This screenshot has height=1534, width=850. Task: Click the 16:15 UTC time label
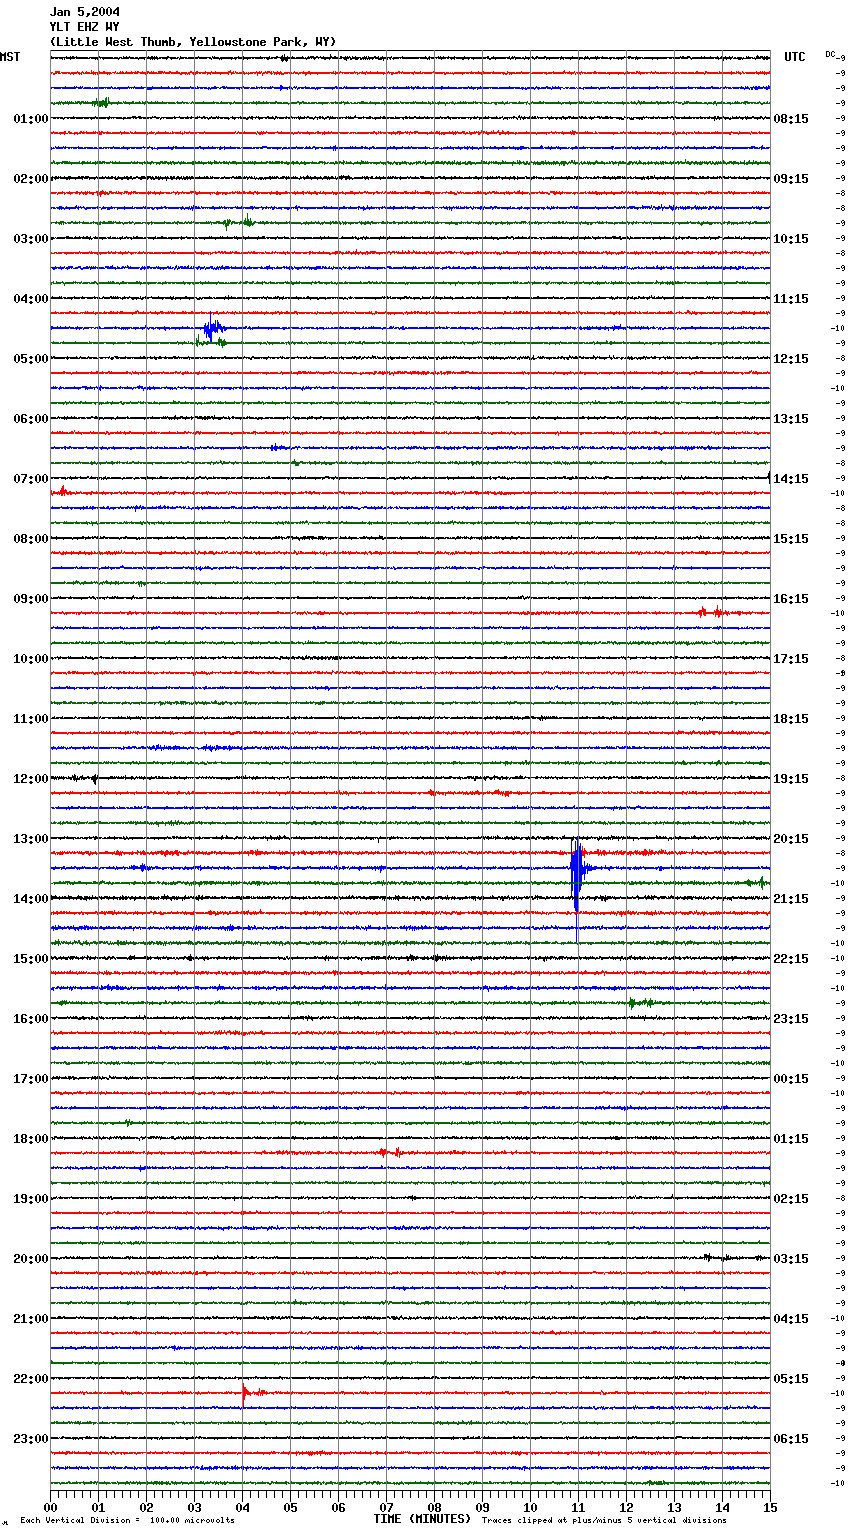click(791, 599)
